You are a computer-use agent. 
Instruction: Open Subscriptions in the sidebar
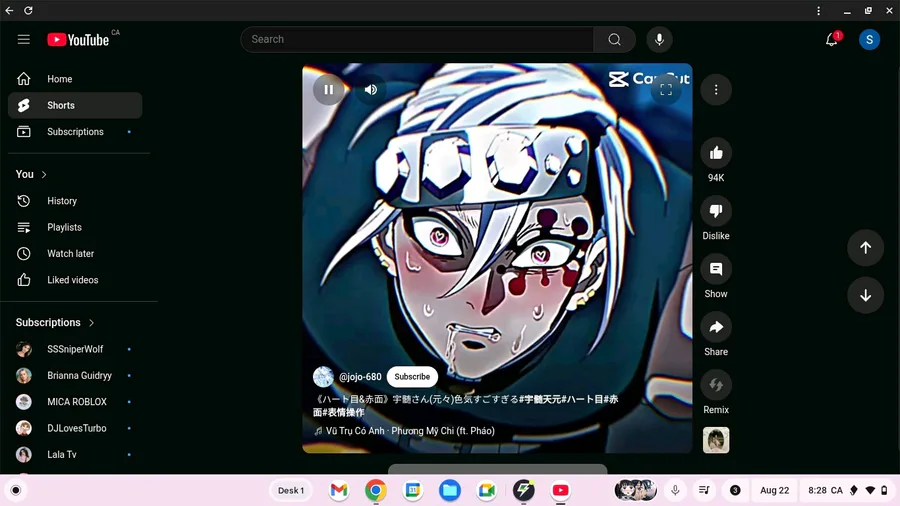point(75,132)
